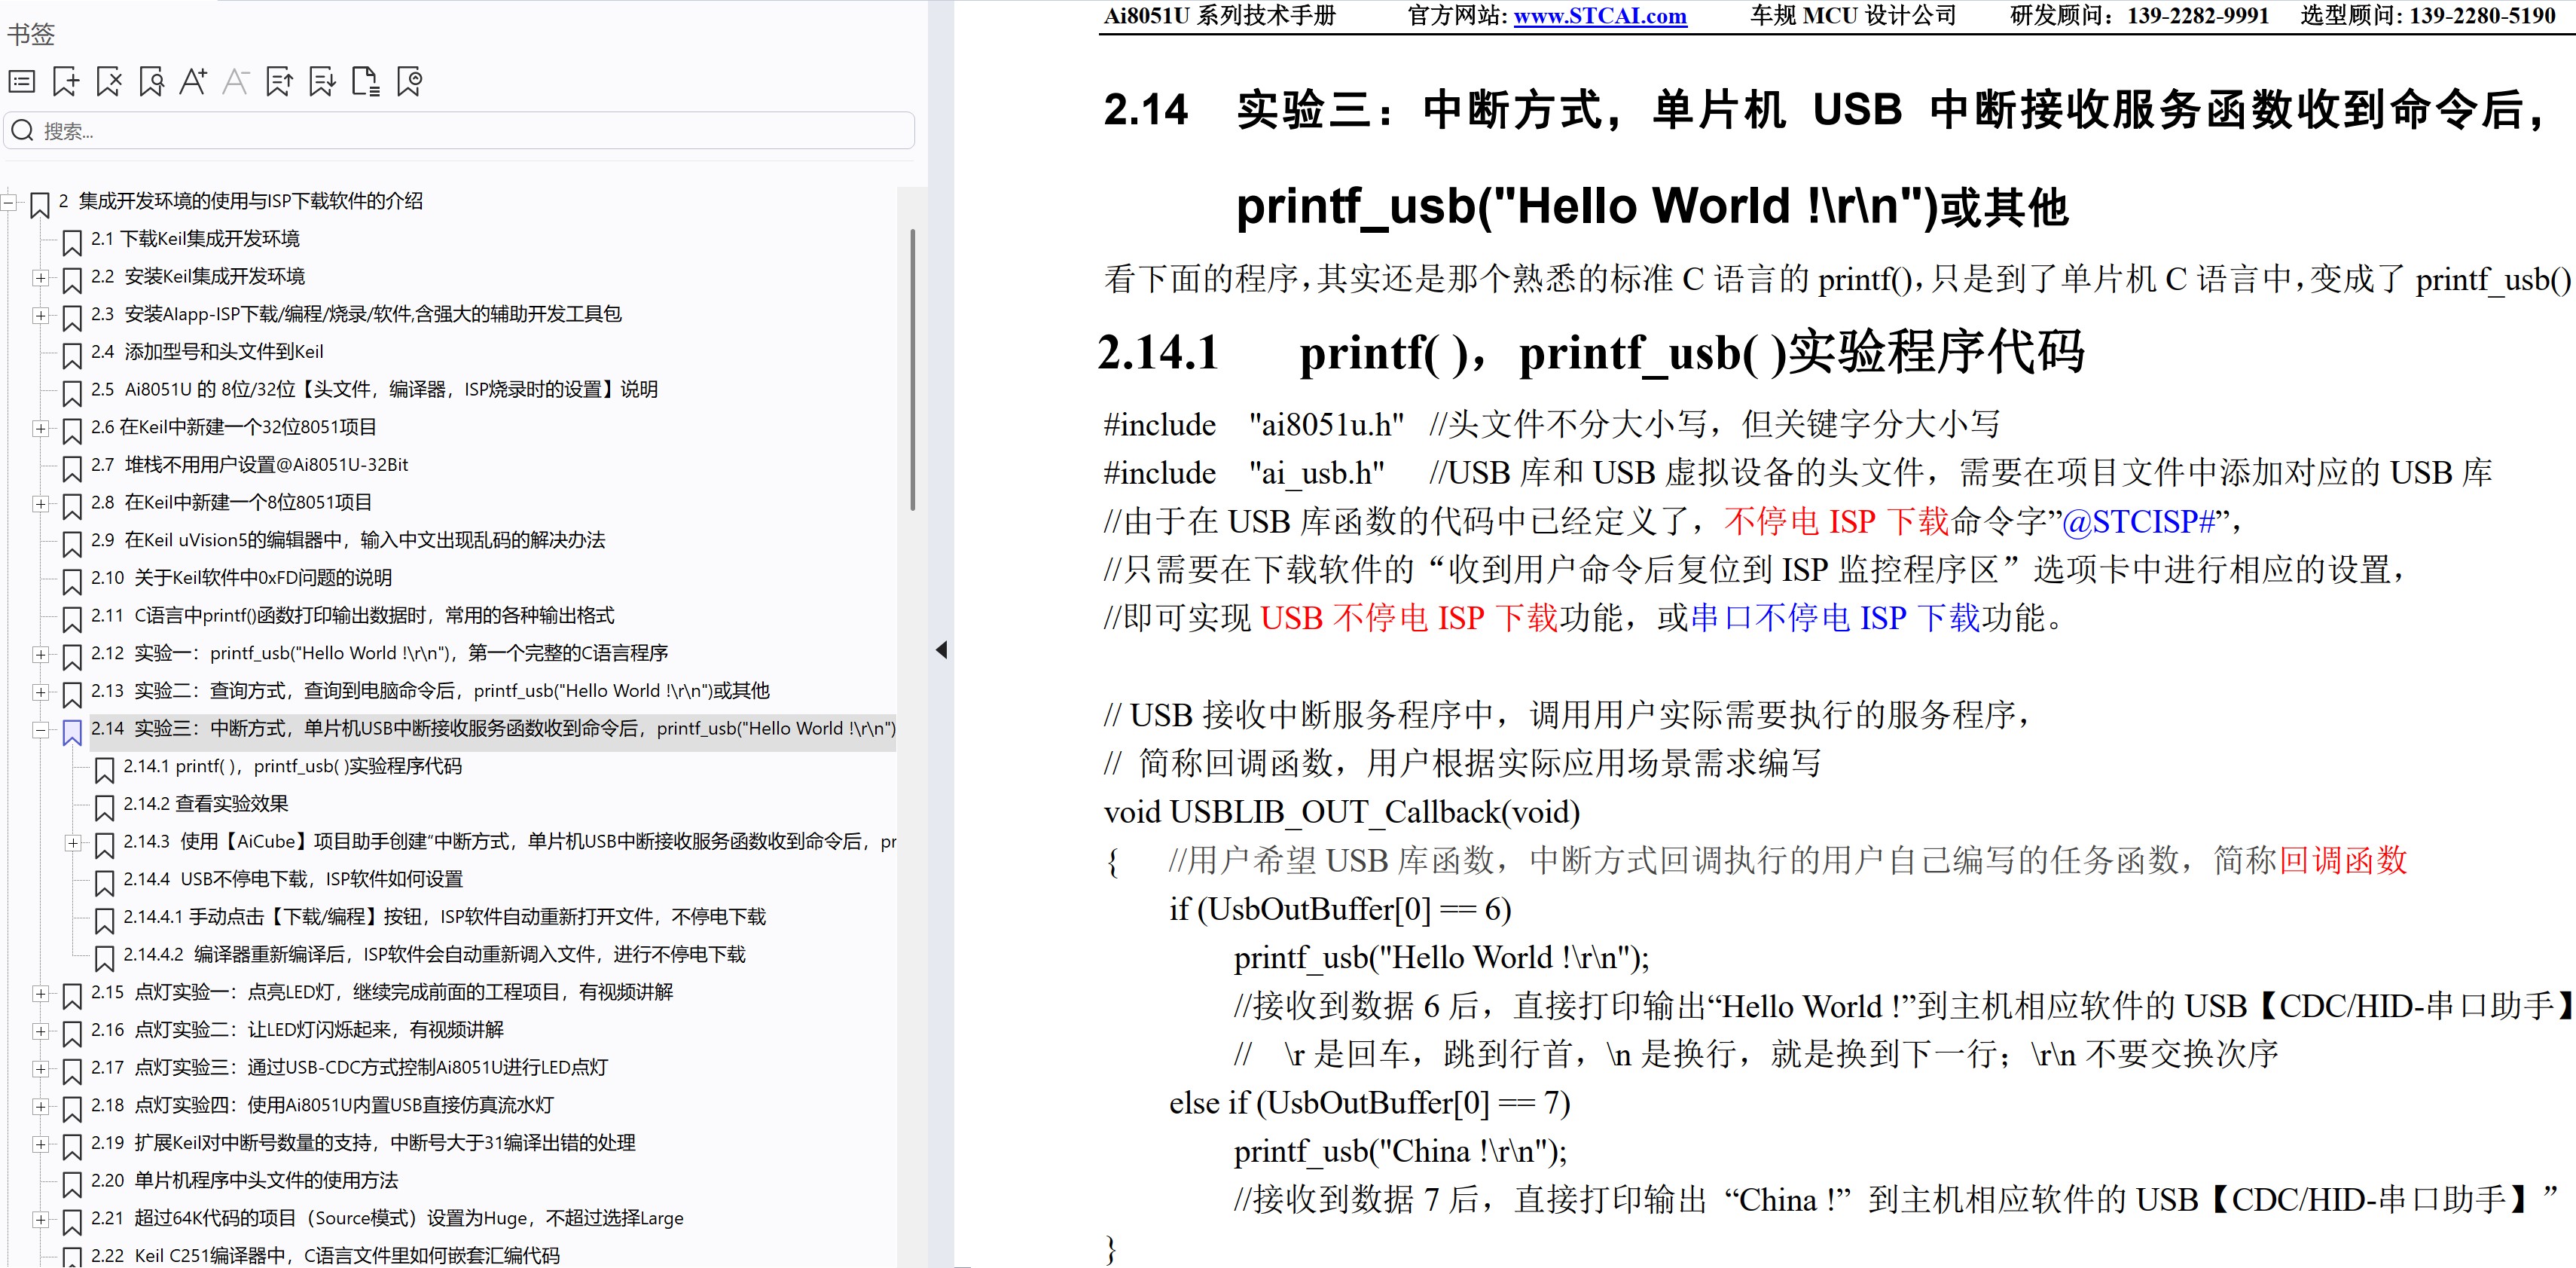The width and height of the screenshot is (2576, 1268).
Task: Click '#include "ai_usb.h"' code line
Action: click(1244, 473)
